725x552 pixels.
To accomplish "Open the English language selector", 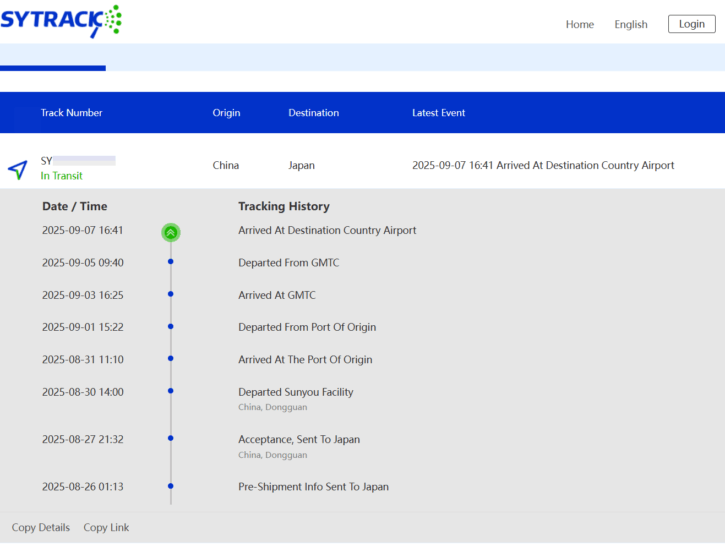I will pos(630,25).
